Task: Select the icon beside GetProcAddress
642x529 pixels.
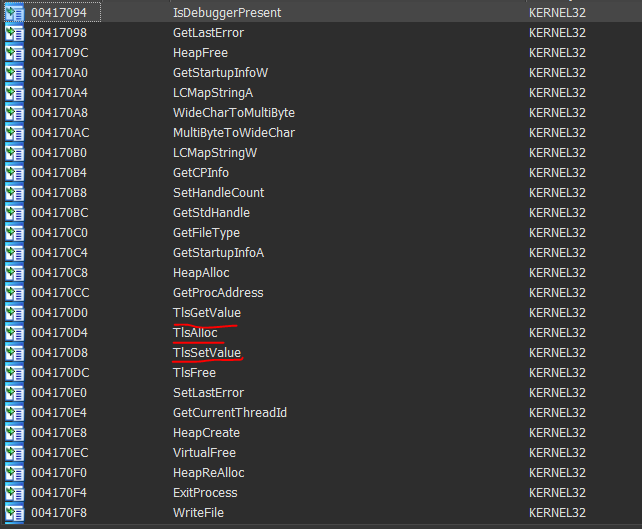Action: pos(15,293)
